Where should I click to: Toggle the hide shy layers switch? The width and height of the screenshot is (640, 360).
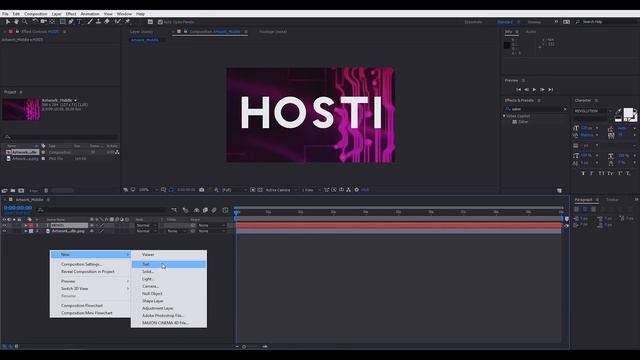tap(196, 210)
